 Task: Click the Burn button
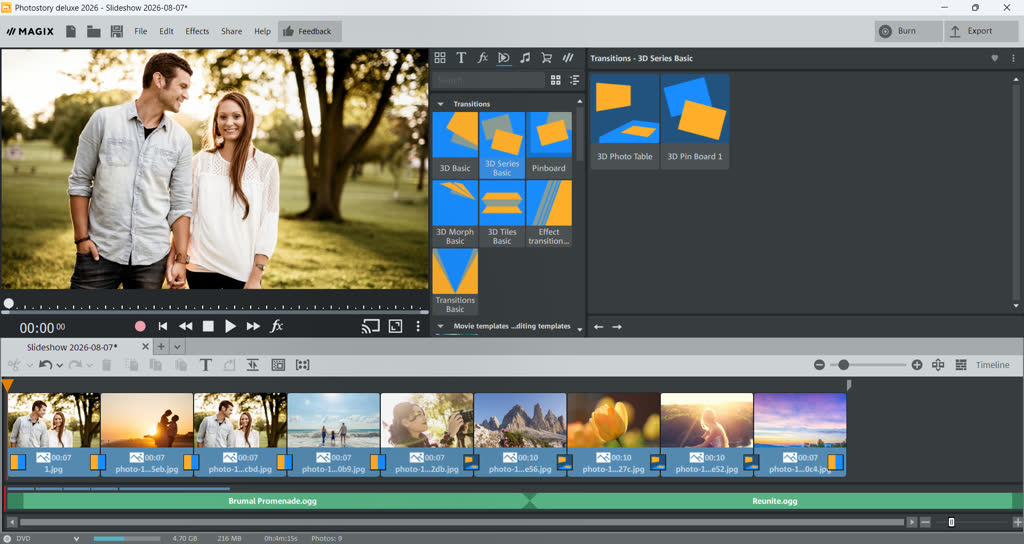click(908, 31)
